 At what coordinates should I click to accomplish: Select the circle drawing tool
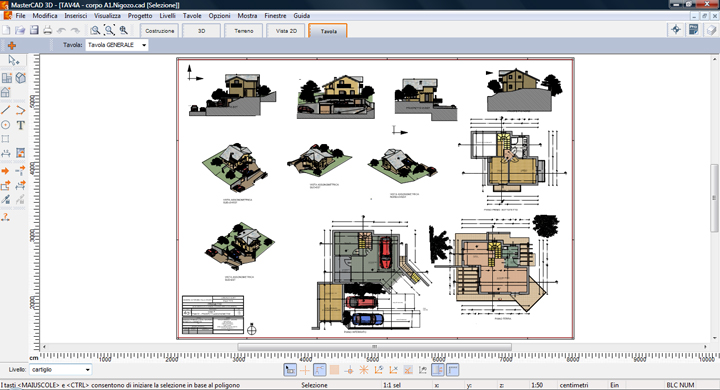tap(6, 125)
